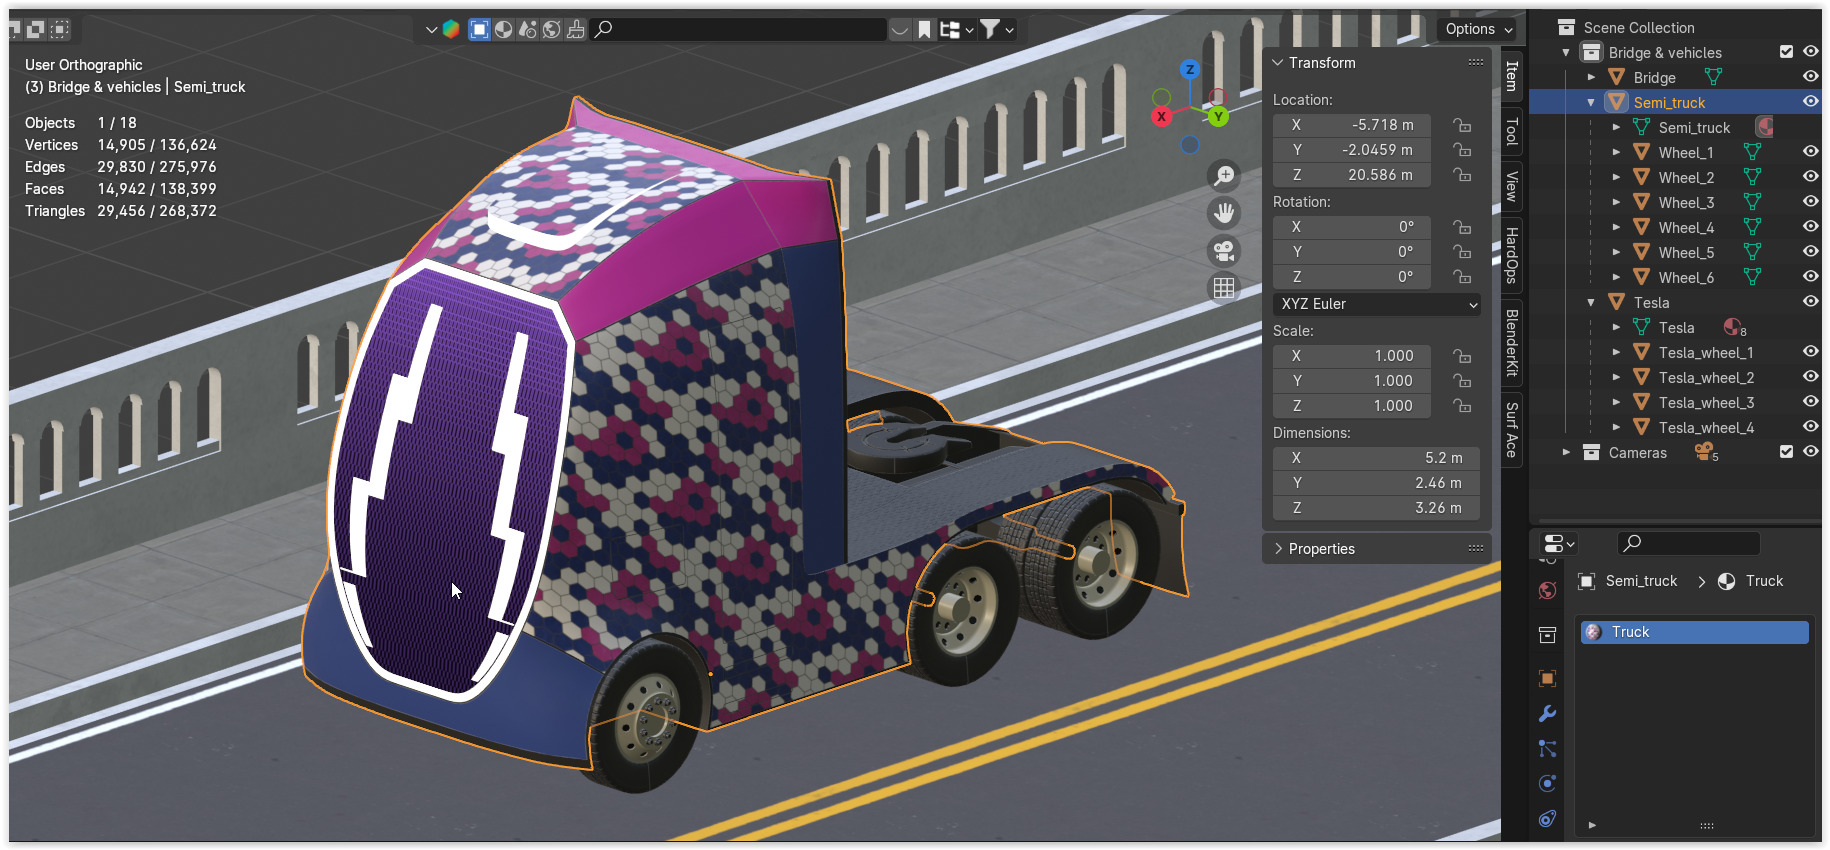Open the Physics properties tab icon
Image resolution: width=1830 pixels, height=850 pixels.
coord(1547,784)
